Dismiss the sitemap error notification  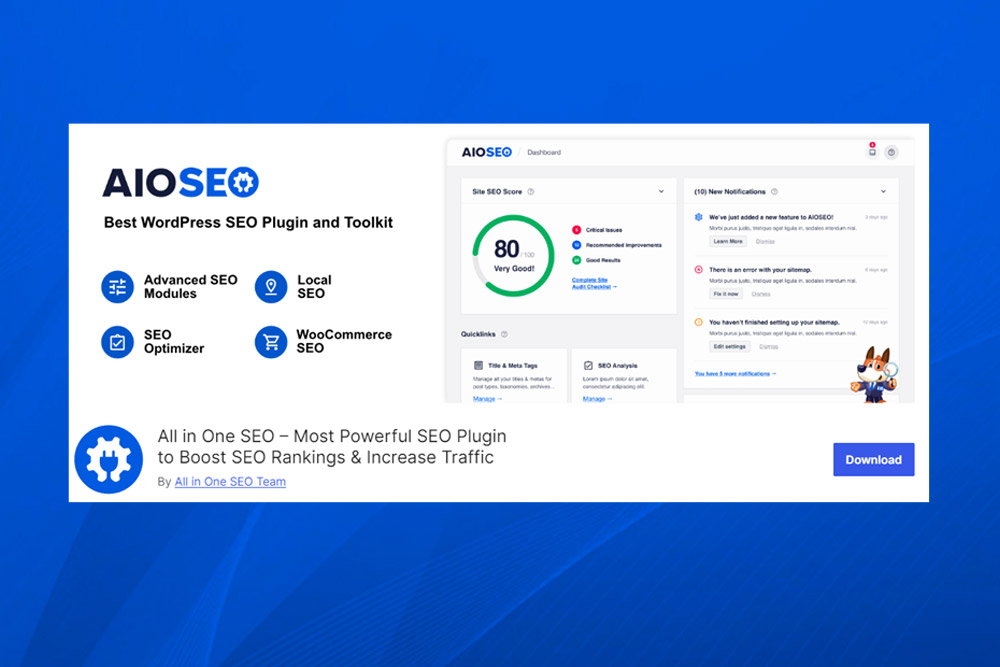pyautogui.click(x=761, y=294)
